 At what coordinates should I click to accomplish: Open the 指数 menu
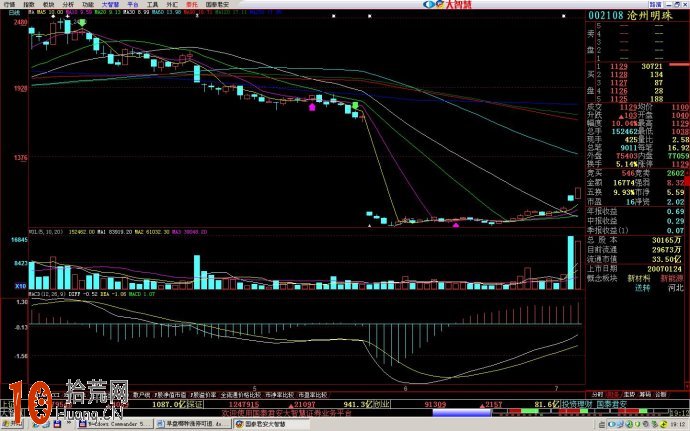(29, 4)
